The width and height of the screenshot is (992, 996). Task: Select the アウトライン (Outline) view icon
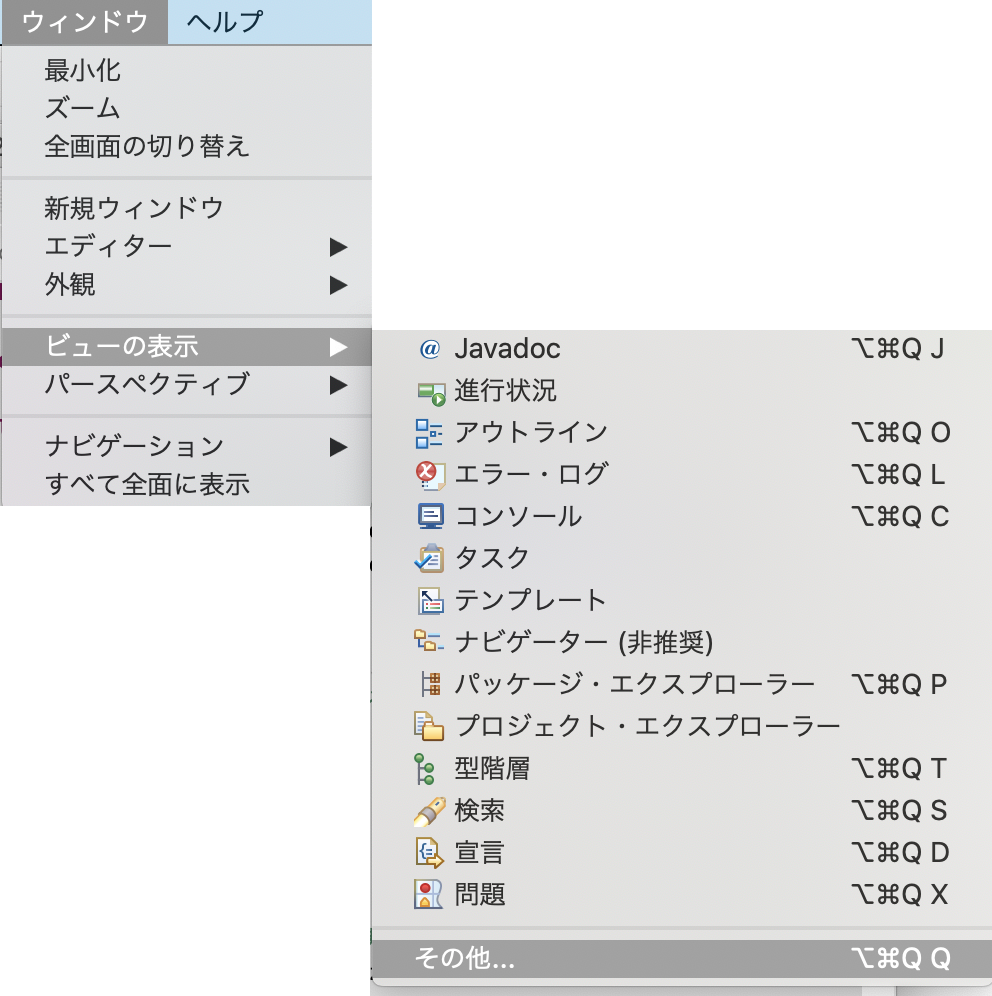coord(430,433)
